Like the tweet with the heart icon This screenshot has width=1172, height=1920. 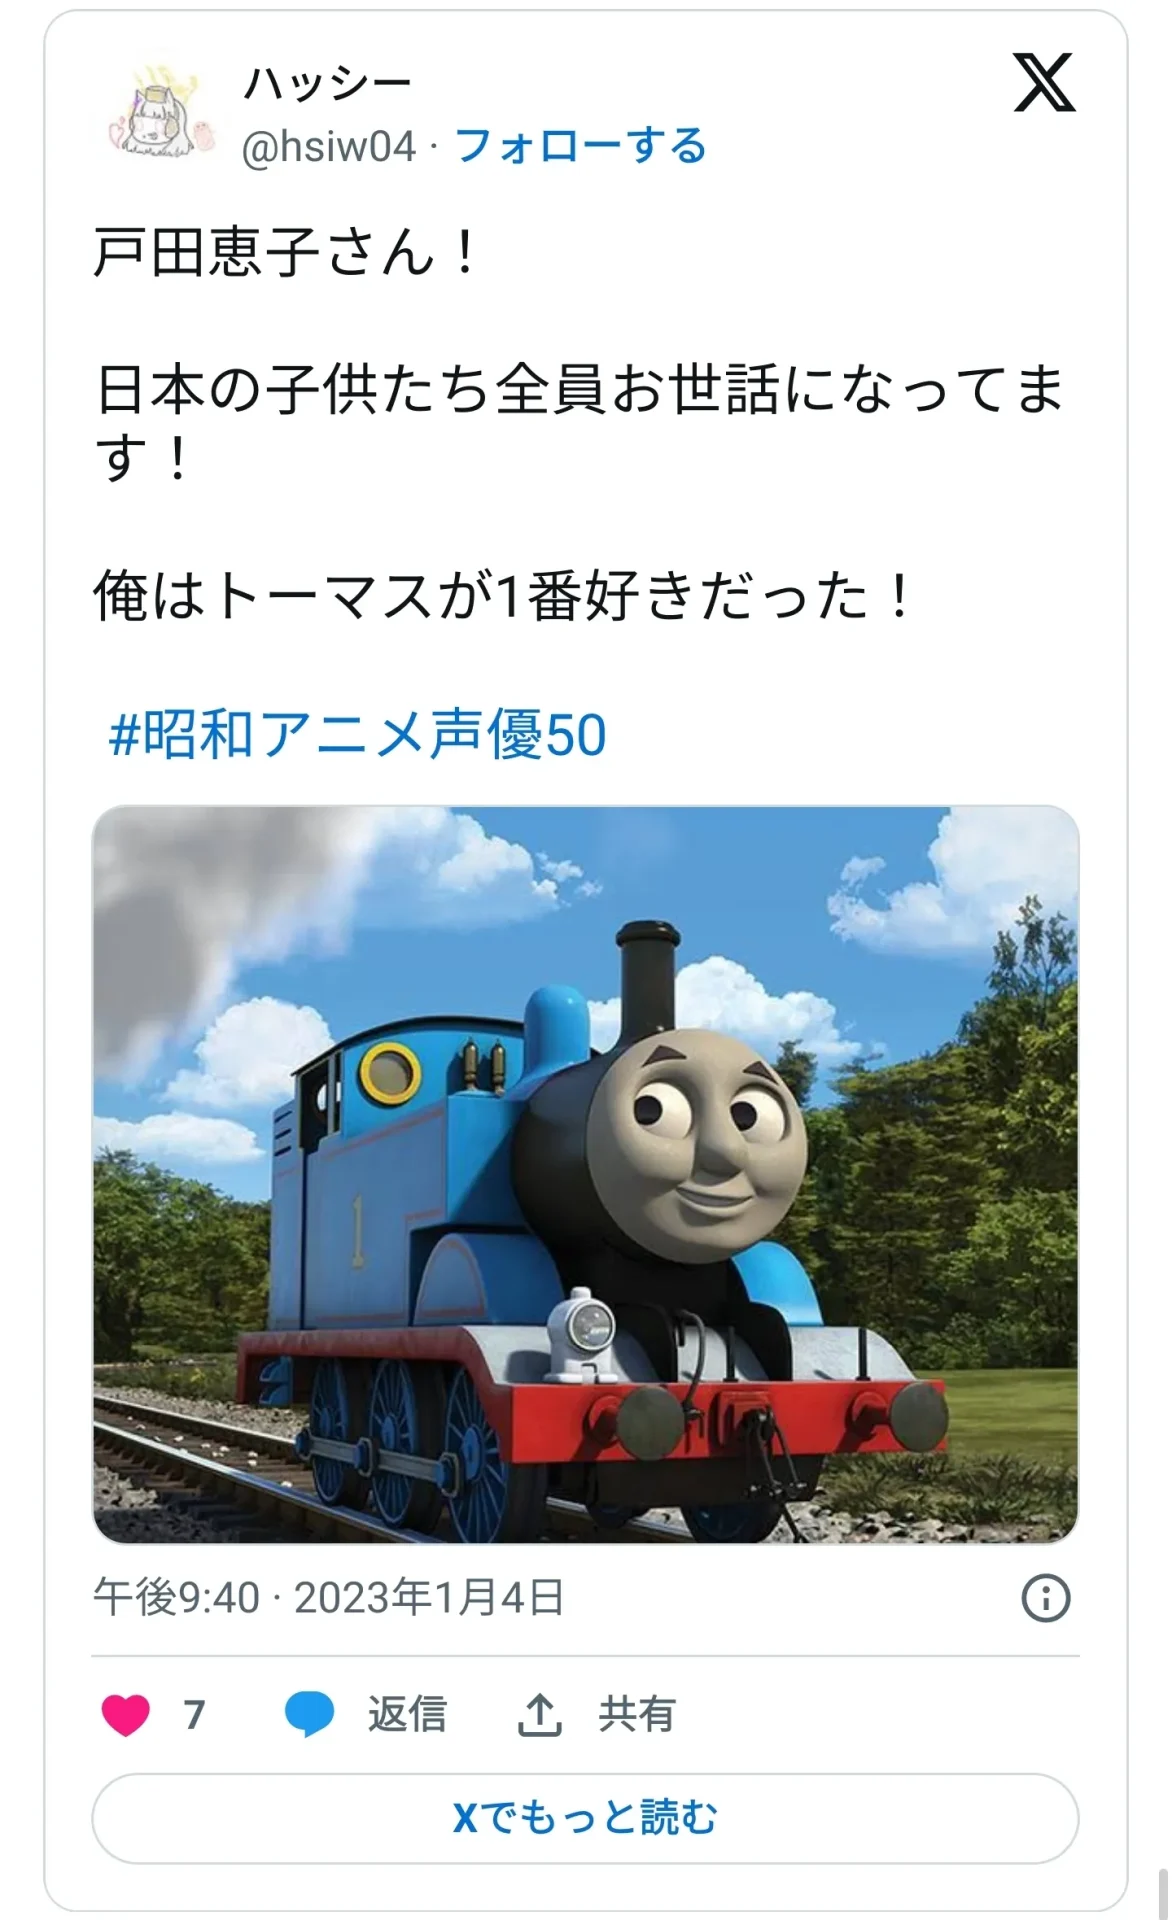(x=126, y=1714)
